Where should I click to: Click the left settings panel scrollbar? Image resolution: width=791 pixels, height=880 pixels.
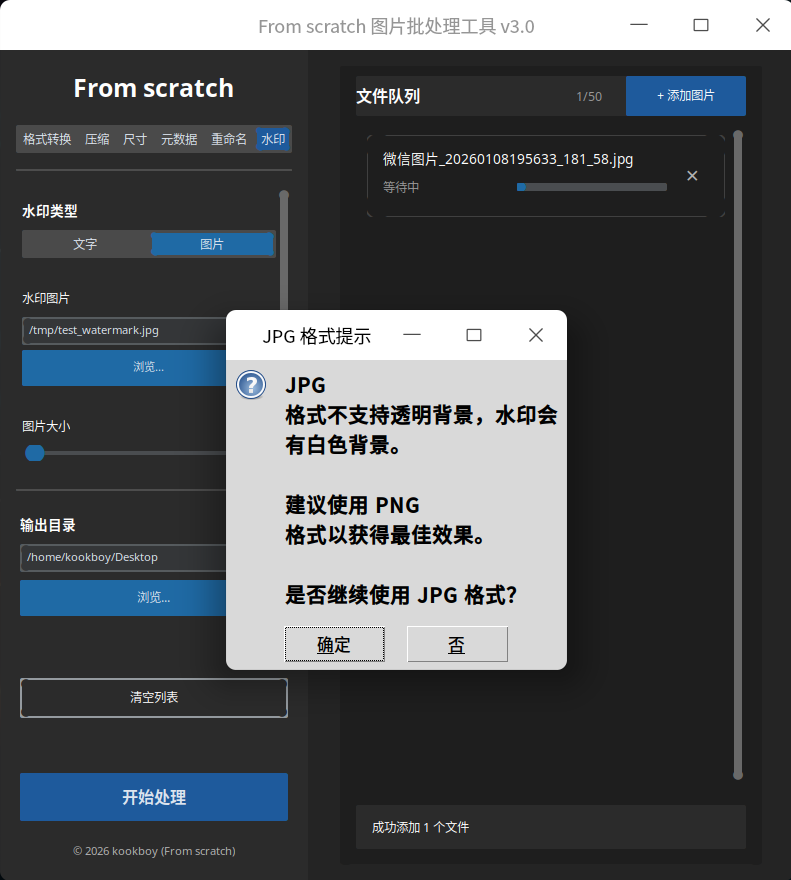click(x=284, y=250)
